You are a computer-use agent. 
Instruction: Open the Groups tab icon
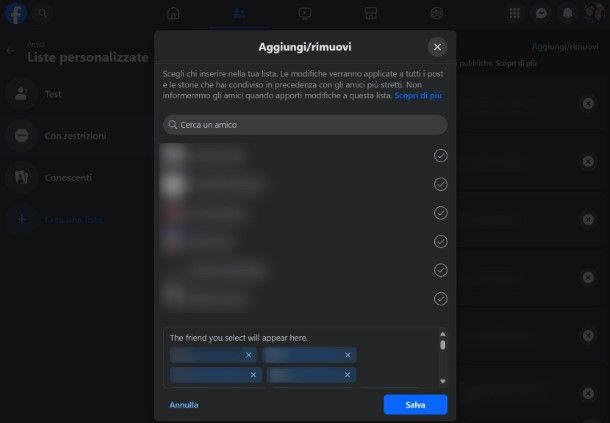pos(437,14)
